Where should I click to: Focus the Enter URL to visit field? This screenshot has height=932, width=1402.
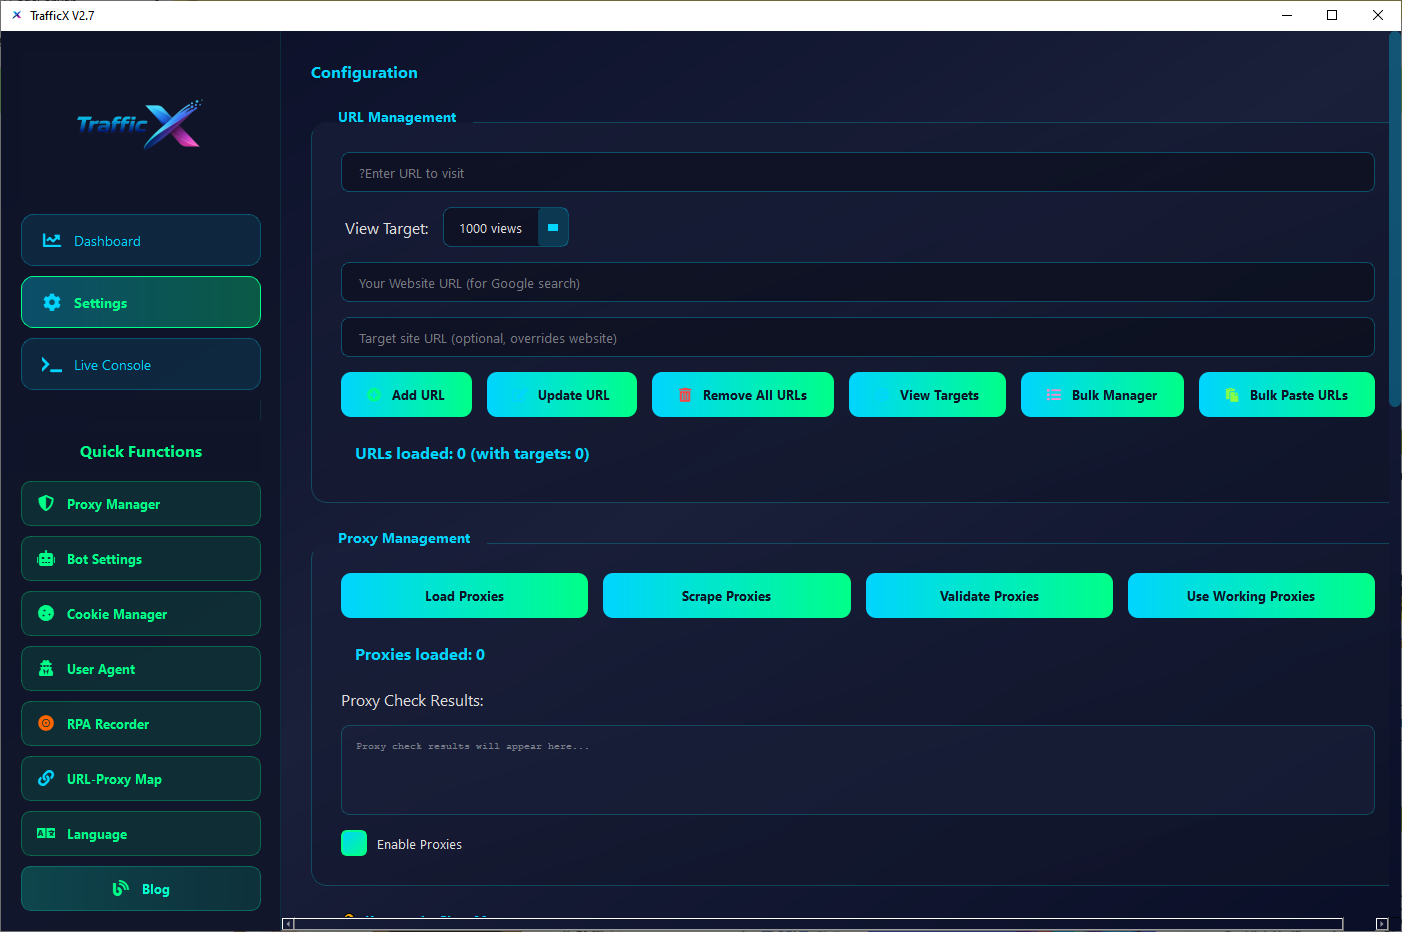click(858, 172)
